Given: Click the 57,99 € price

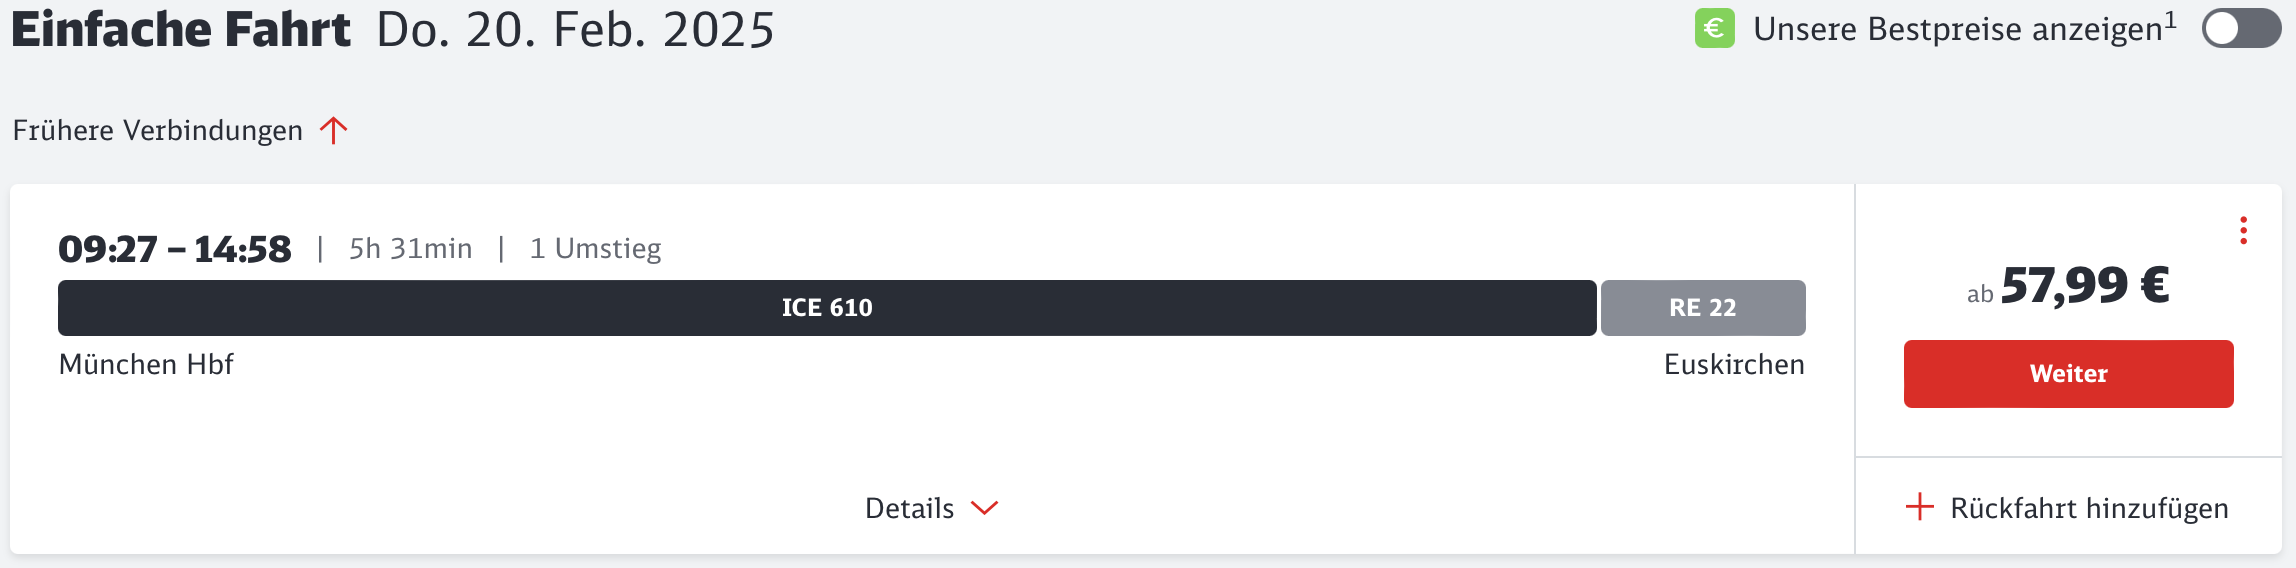Looking at the screenshot, I should [2085, 285].
